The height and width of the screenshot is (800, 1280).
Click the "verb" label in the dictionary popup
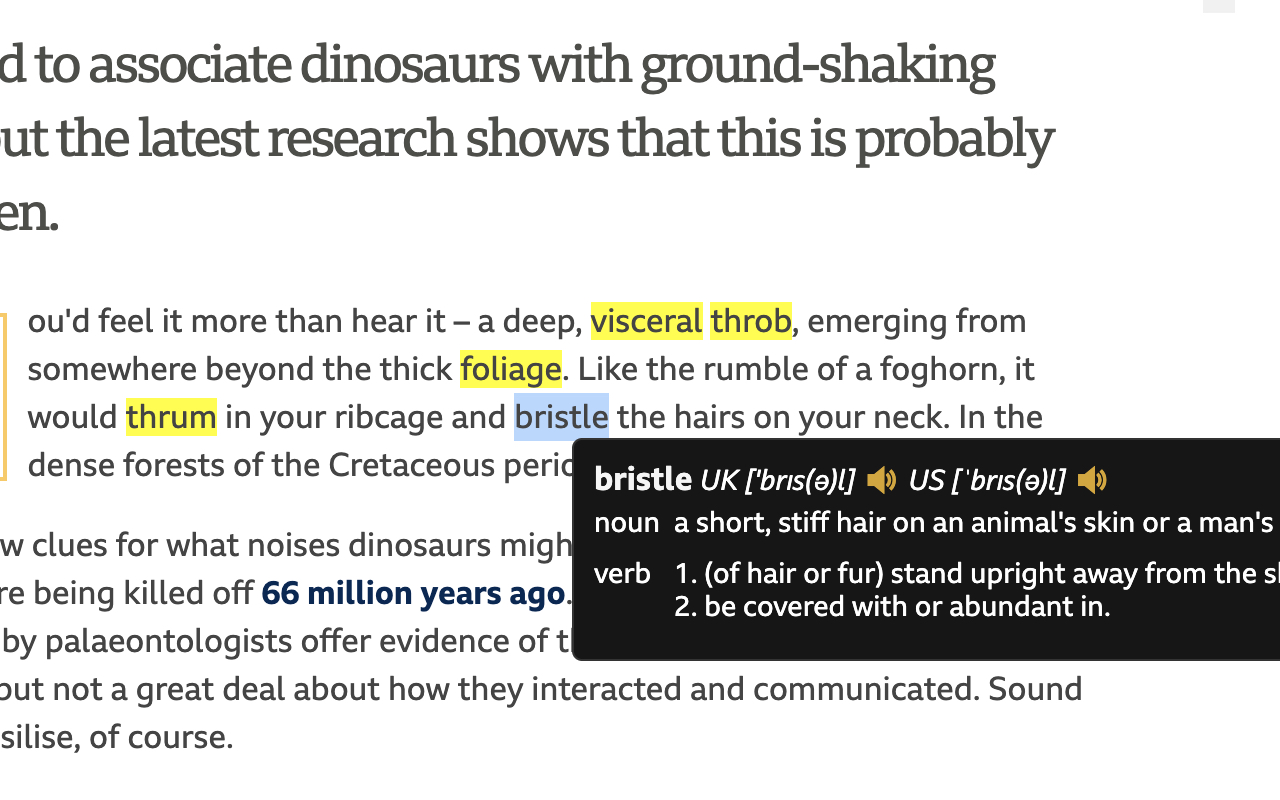622,573
